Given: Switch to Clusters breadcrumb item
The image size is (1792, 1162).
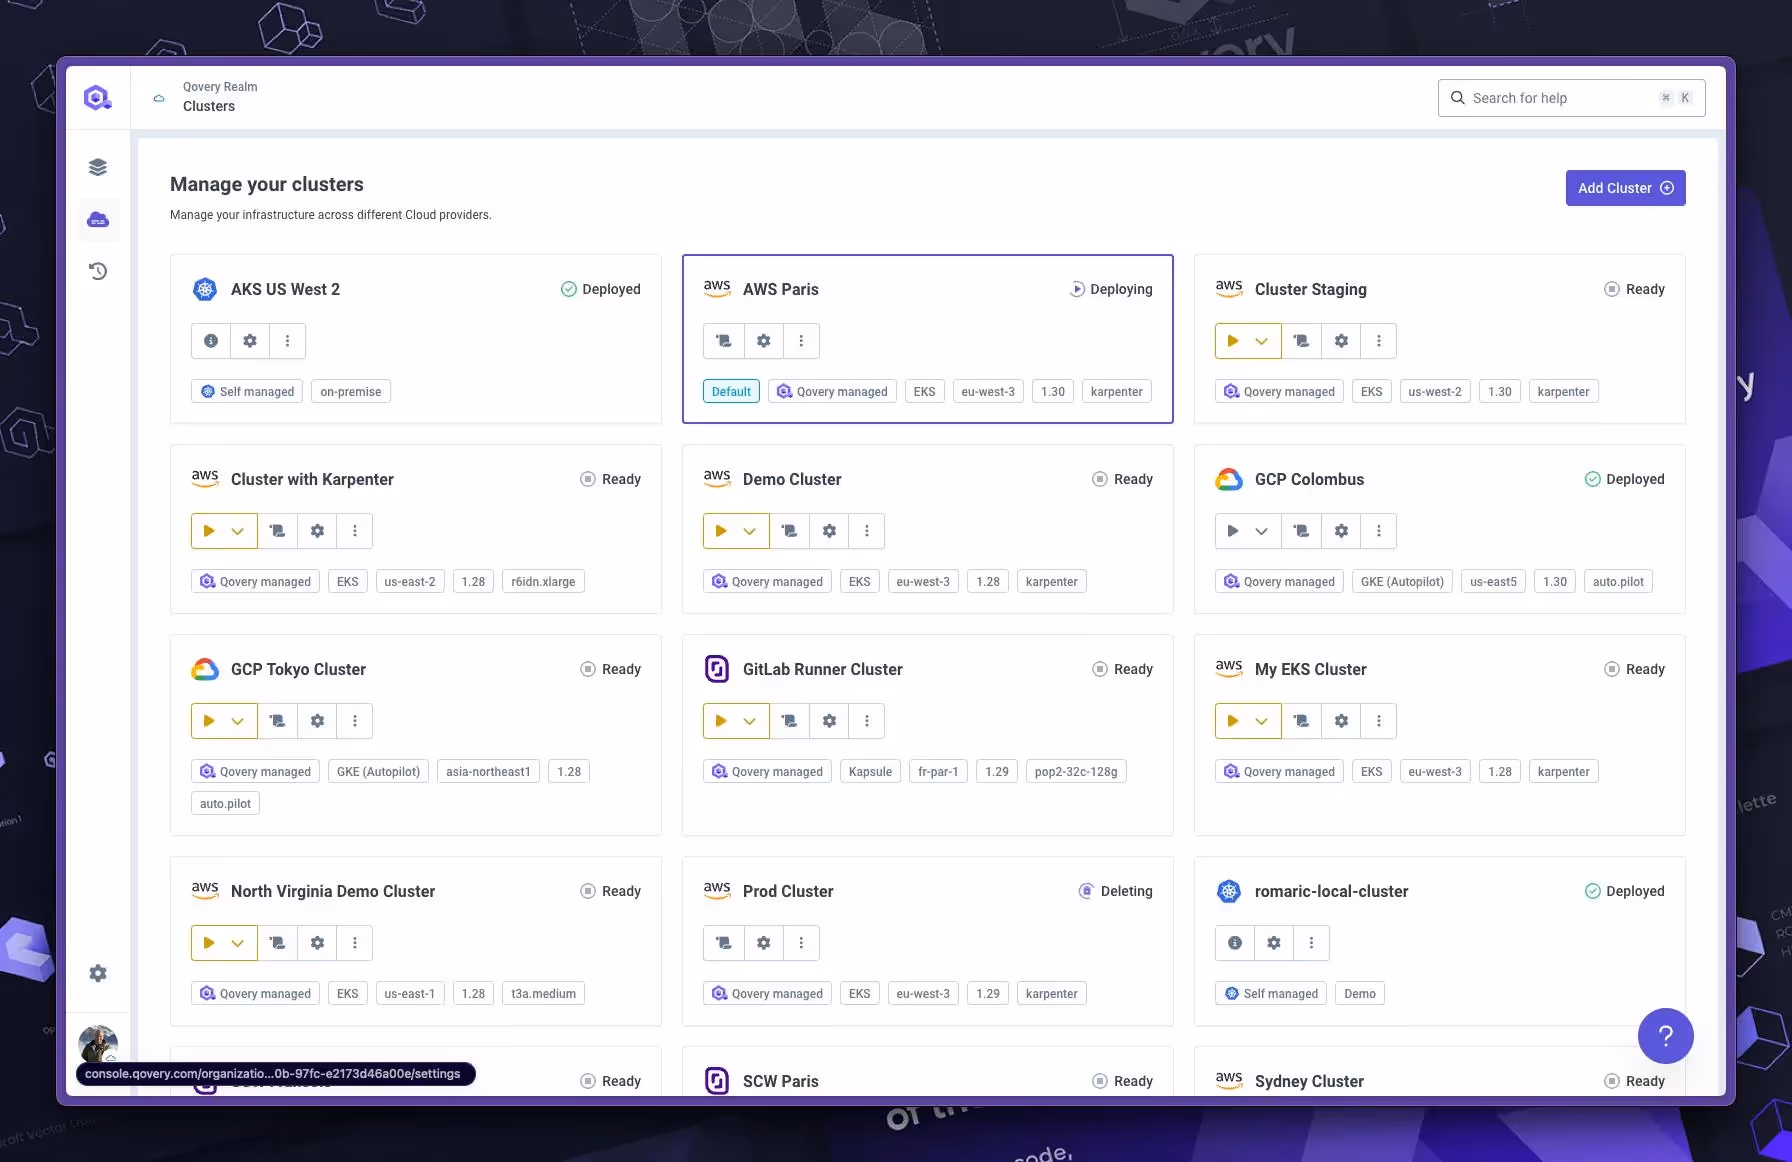Looking at the screenshot, I should 208,106.
